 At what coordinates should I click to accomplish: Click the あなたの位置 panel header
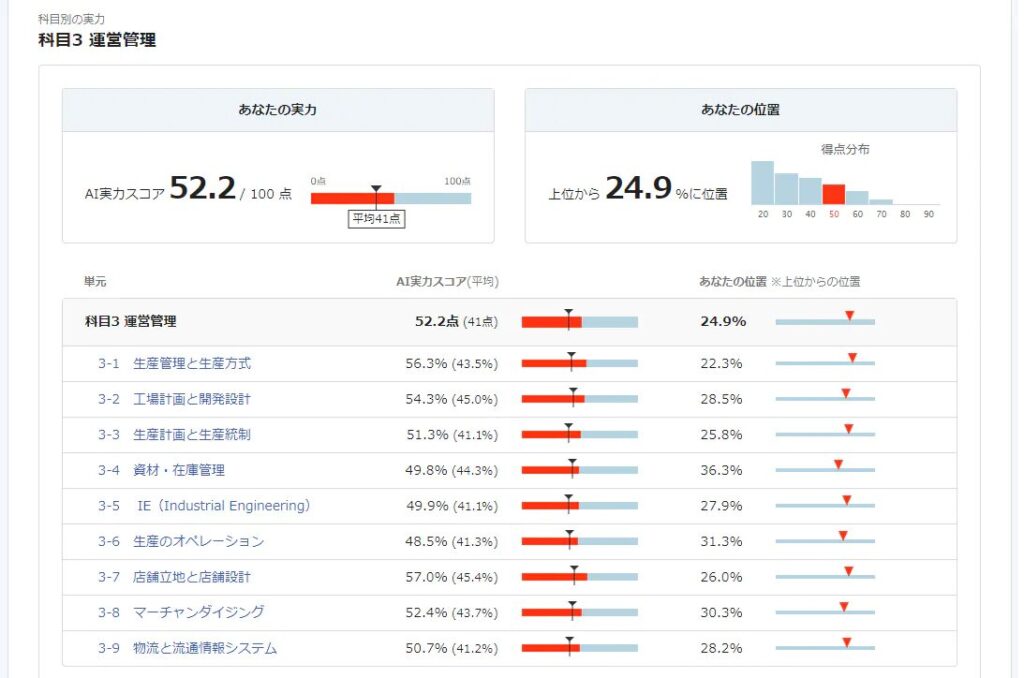tap(740, 110)
